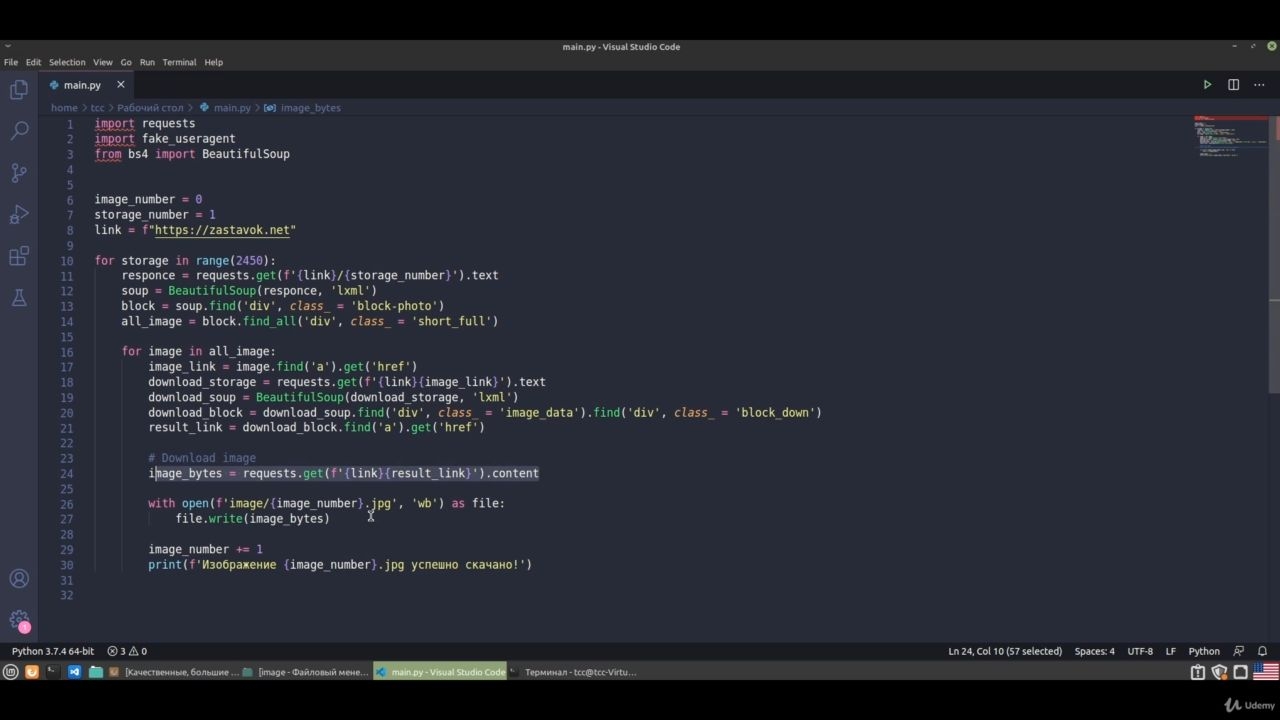Open the clipboard tray icon

tap(1197, 672)
